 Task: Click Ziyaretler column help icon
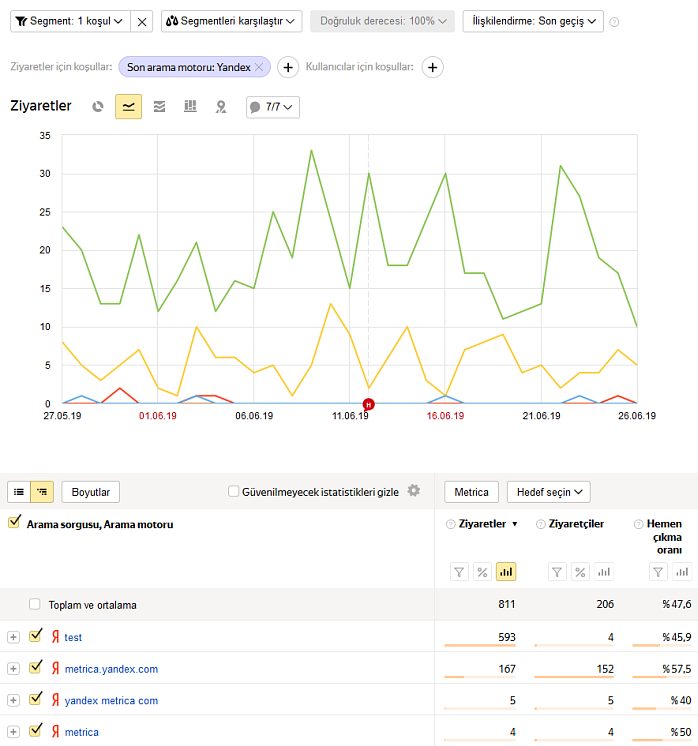tap(450, 524)
